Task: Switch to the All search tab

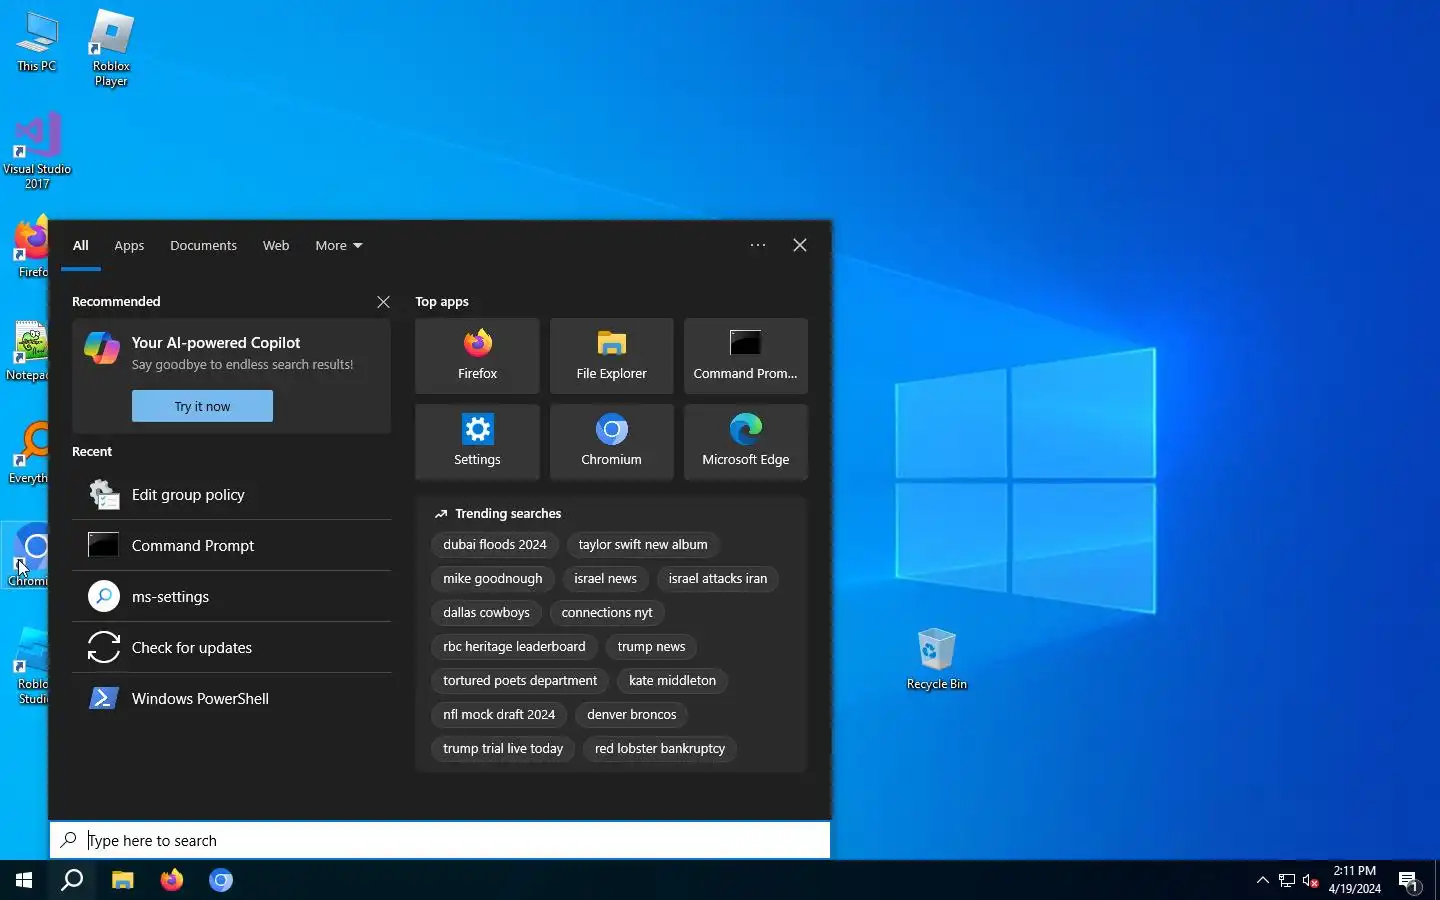Action: [x=81, y=245]
